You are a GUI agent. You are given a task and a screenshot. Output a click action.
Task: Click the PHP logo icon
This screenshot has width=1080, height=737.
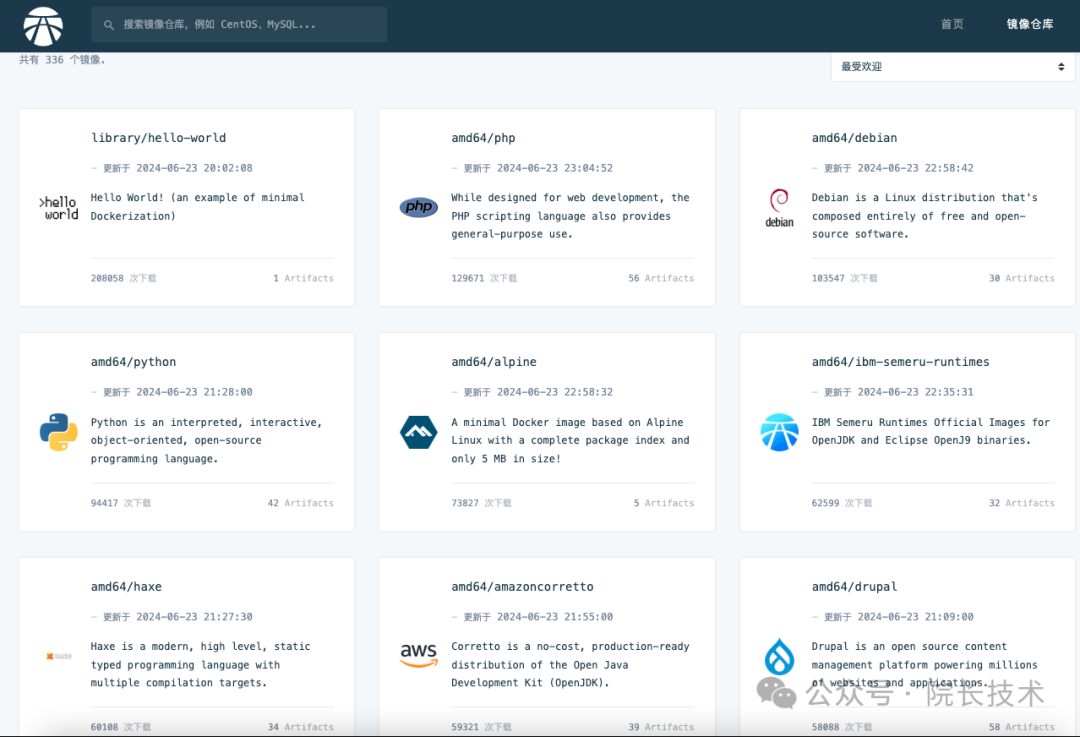coord(419,207)
